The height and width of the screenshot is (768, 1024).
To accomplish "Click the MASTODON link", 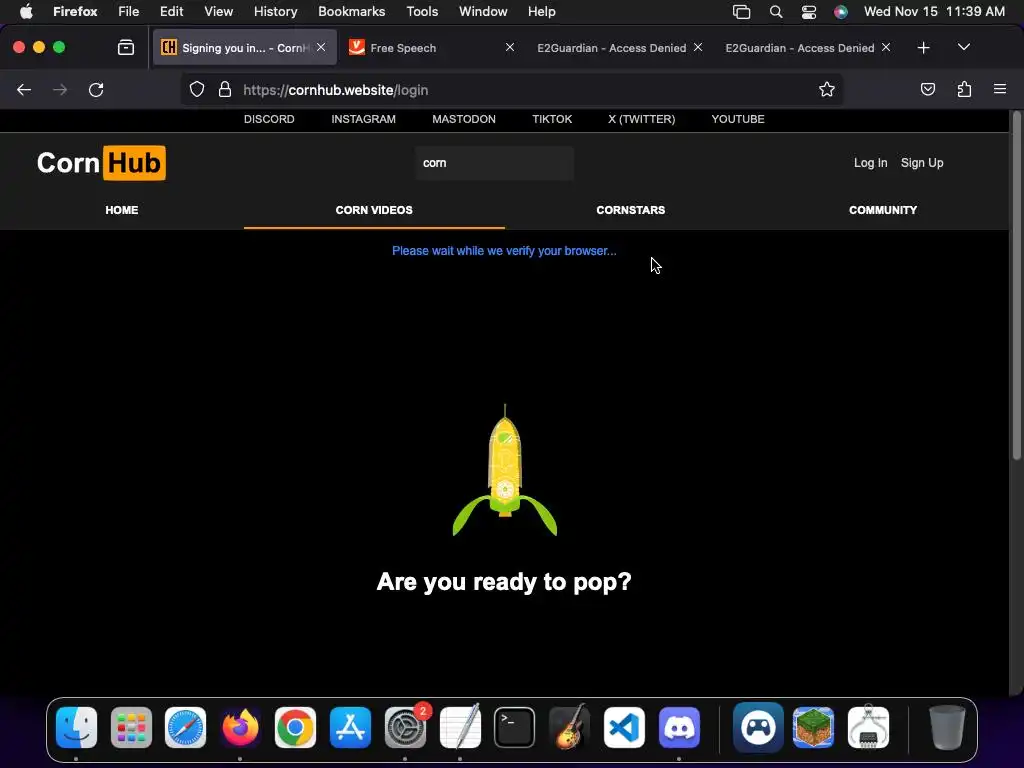I will (x=464, y=119).
